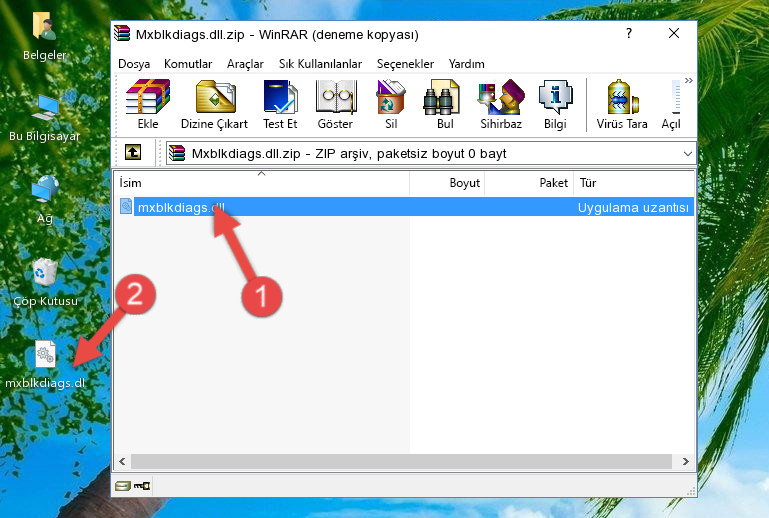Sort by Tür column header
This screenshot has height=518, width=769.
635,183
